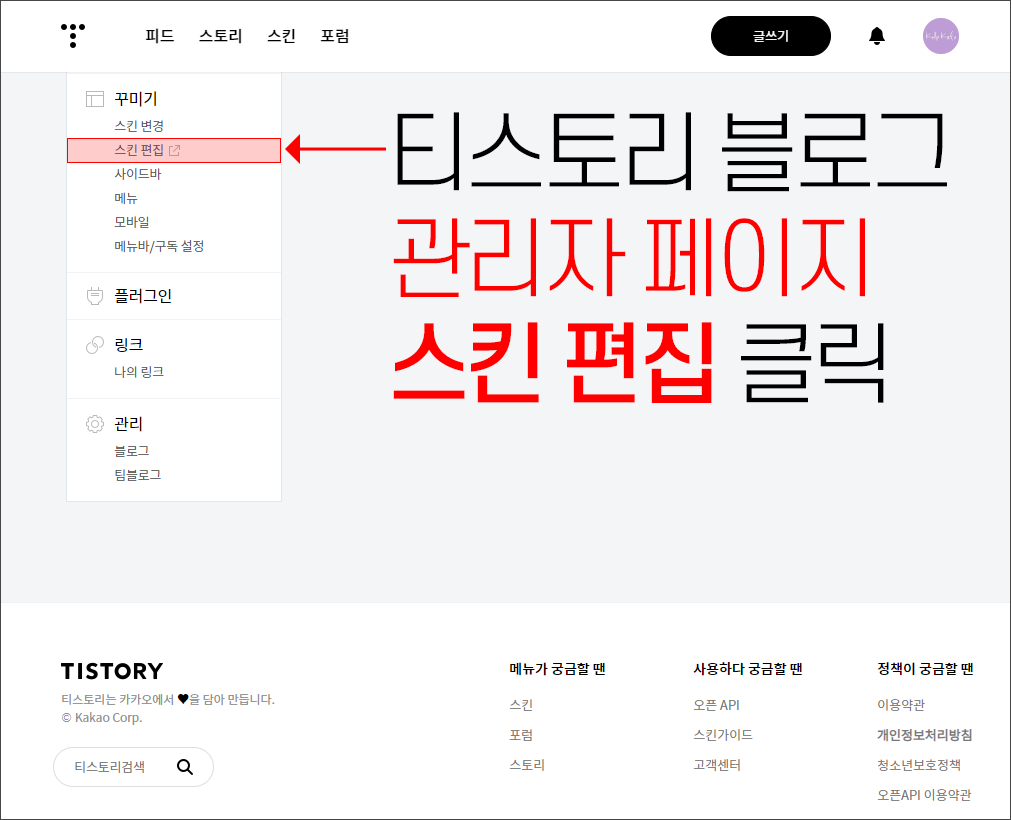This screenshot has height=820, width=1011.
Task: Open 메뉴바/구독 설정
Action: [x=159, y=246]
